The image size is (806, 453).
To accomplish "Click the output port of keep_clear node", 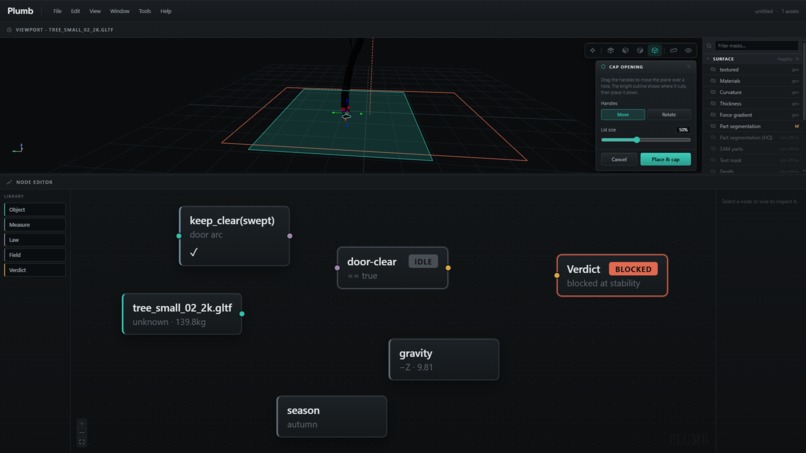I will 290,236.
